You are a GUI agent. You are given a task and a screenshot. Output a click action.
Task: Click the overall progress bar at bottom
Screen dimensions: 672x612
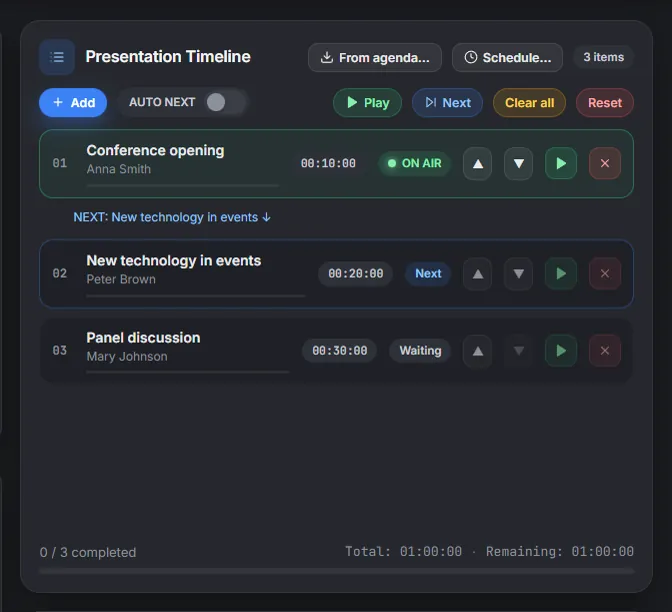[336, 571]
